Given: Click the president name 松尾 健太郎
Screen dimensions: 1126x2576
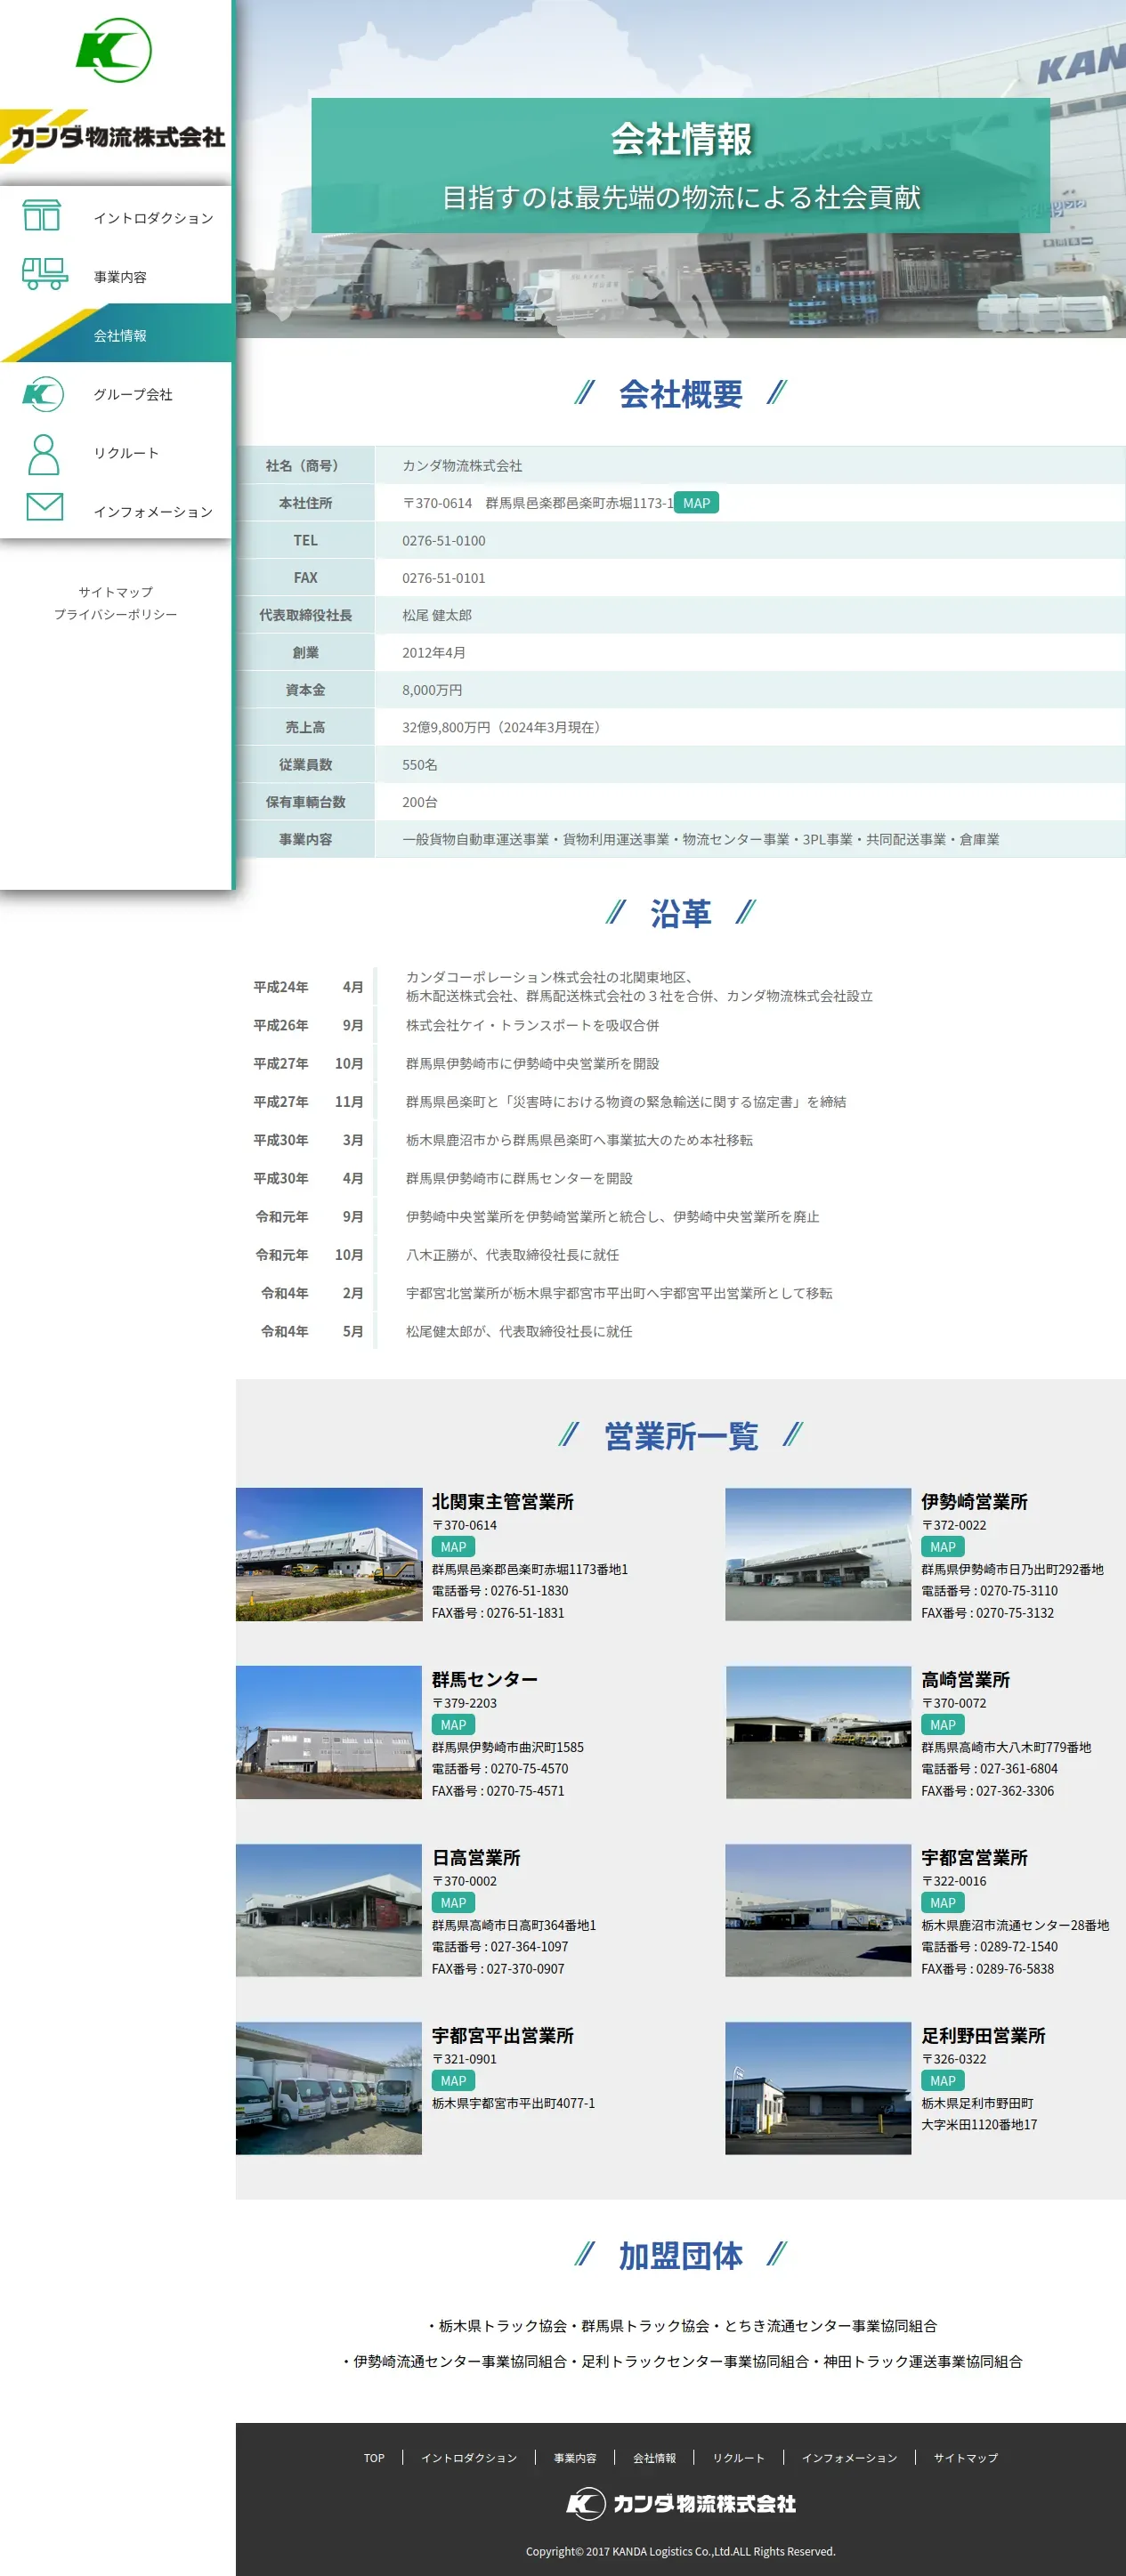Looking at the screenshot, I should coord(437,614).
